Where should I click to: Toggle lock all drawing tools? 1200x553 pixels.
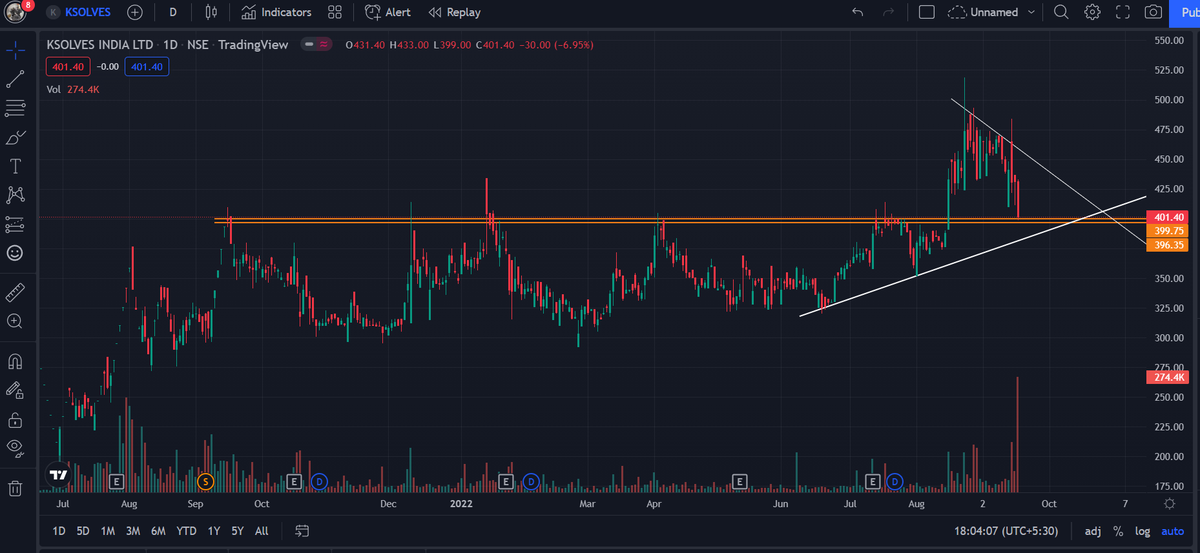[15, 419]
